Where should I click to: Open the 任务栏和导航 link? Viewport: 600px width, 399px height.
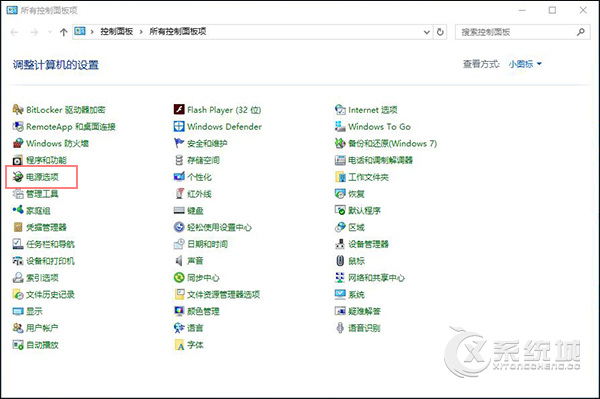coord(50,244)
